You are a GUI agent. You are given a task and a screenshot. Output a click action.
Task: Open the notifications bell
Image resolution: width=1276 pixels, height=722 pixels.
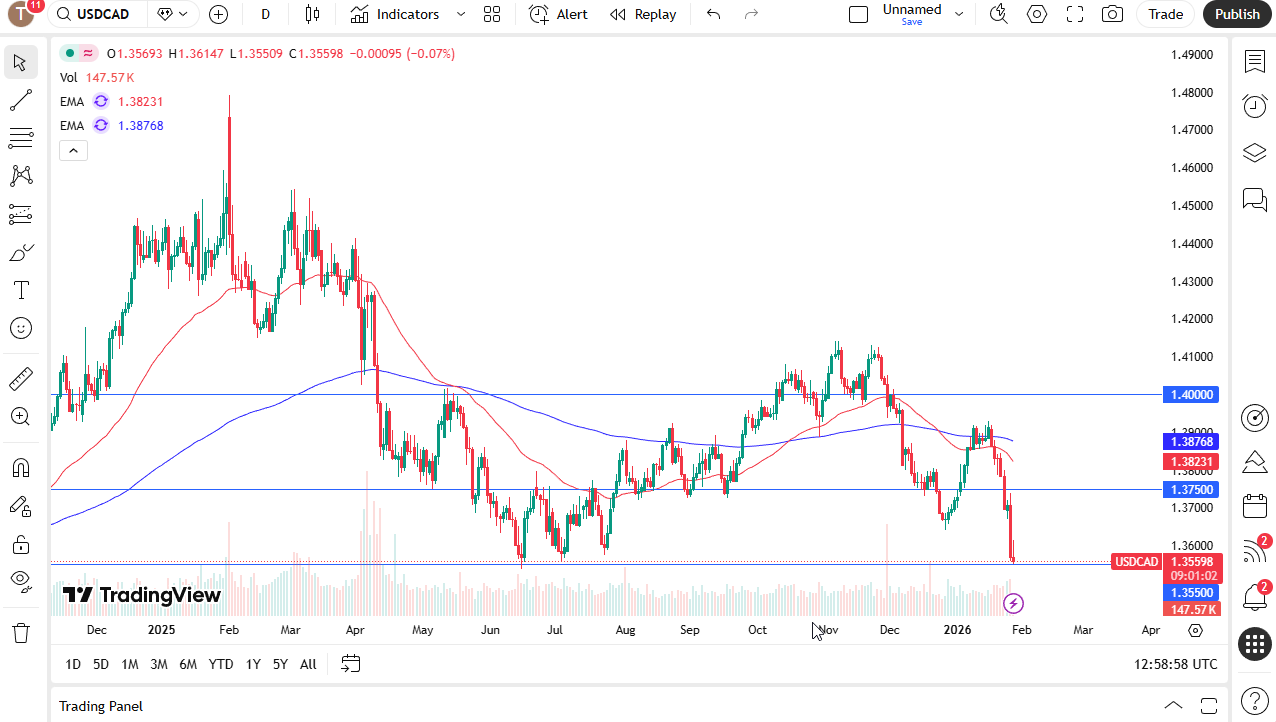tap(1255, 597)
